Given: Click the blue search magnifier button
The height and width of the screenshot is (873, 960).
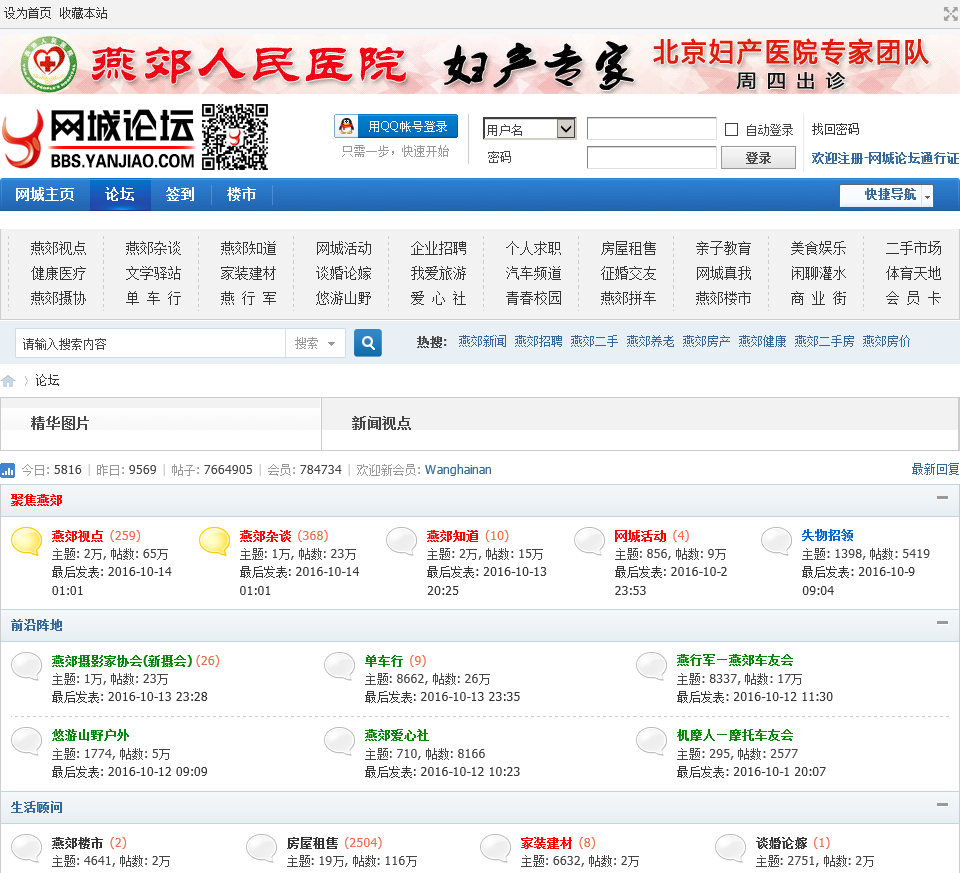Looking at the screenshot, I should pos(368,343).
